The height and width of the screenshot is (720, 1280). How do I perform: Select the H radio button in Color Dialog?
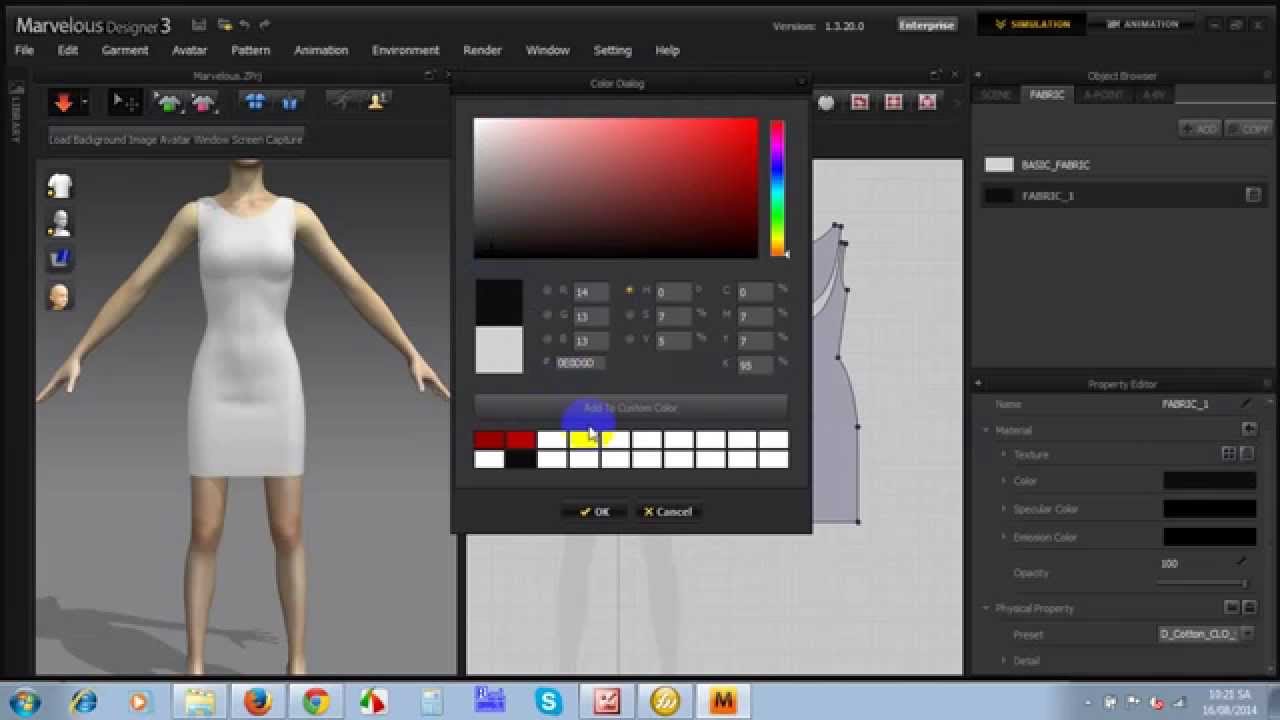(x=629, y=291)
